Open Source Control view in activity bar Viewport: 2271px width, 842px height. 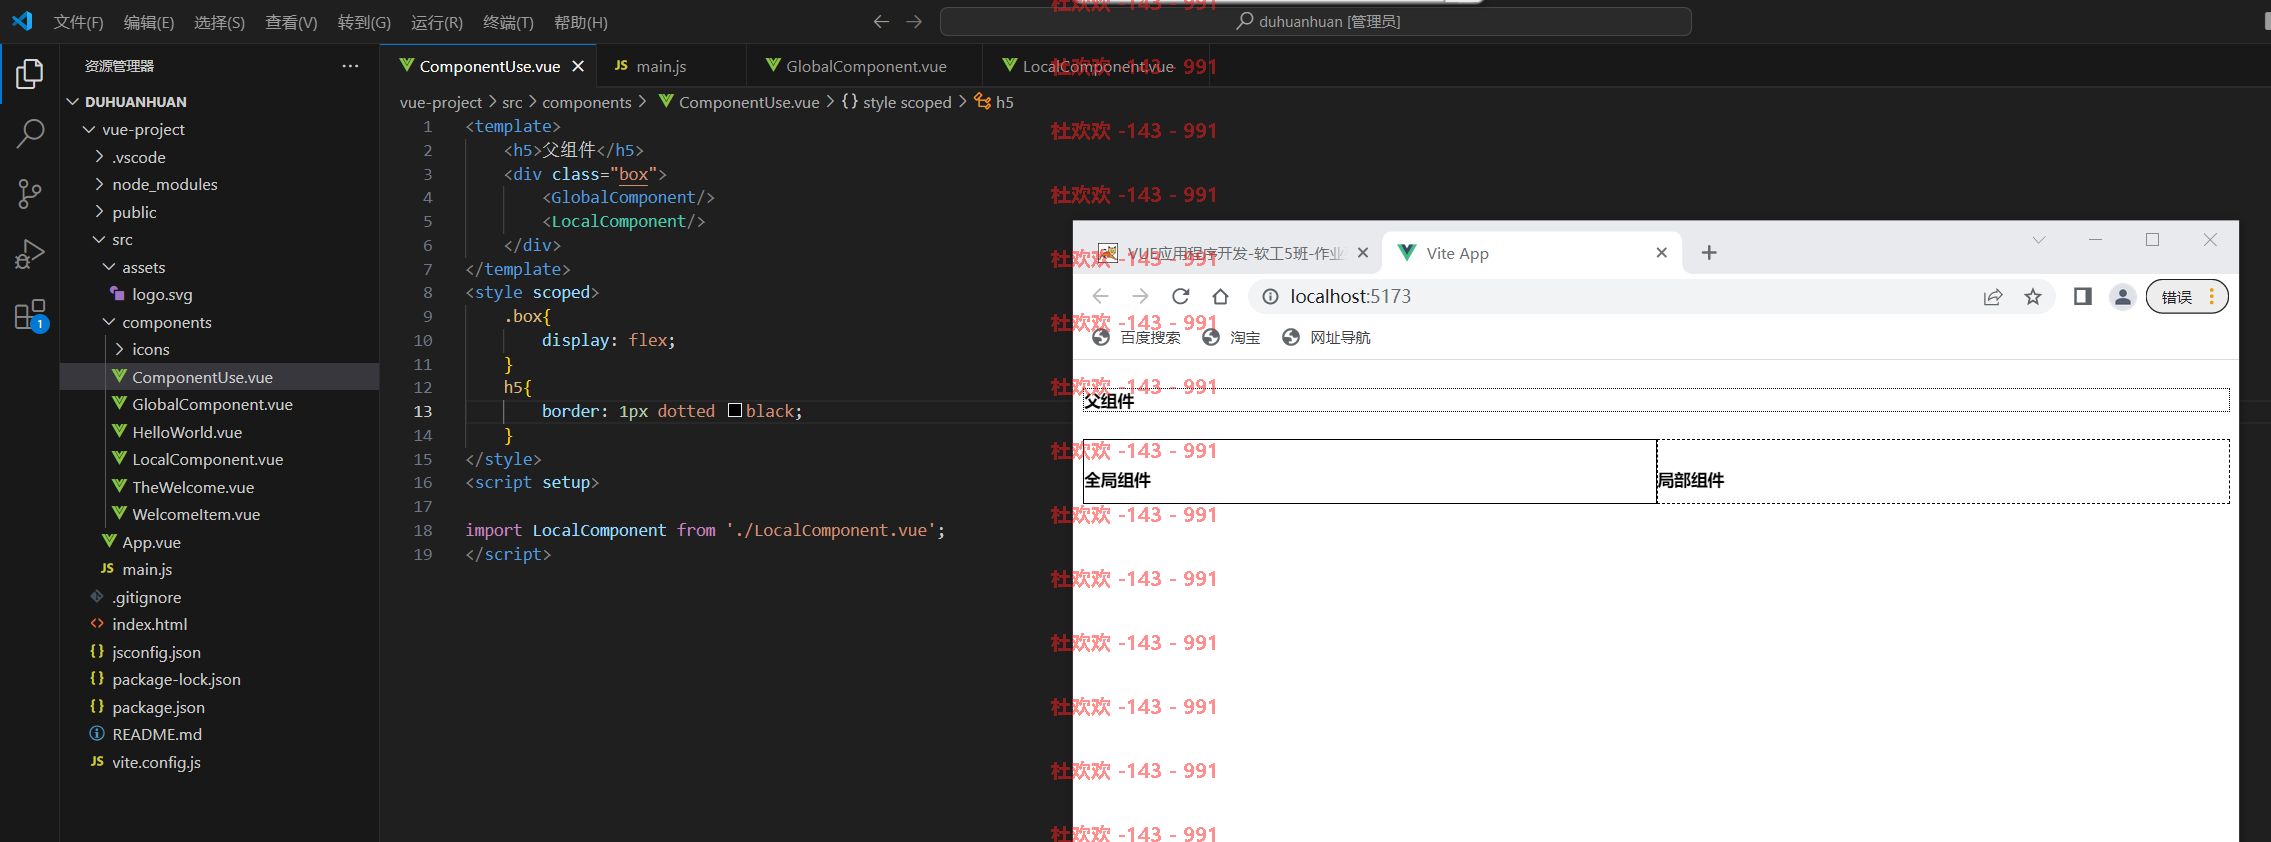(30, 193)
